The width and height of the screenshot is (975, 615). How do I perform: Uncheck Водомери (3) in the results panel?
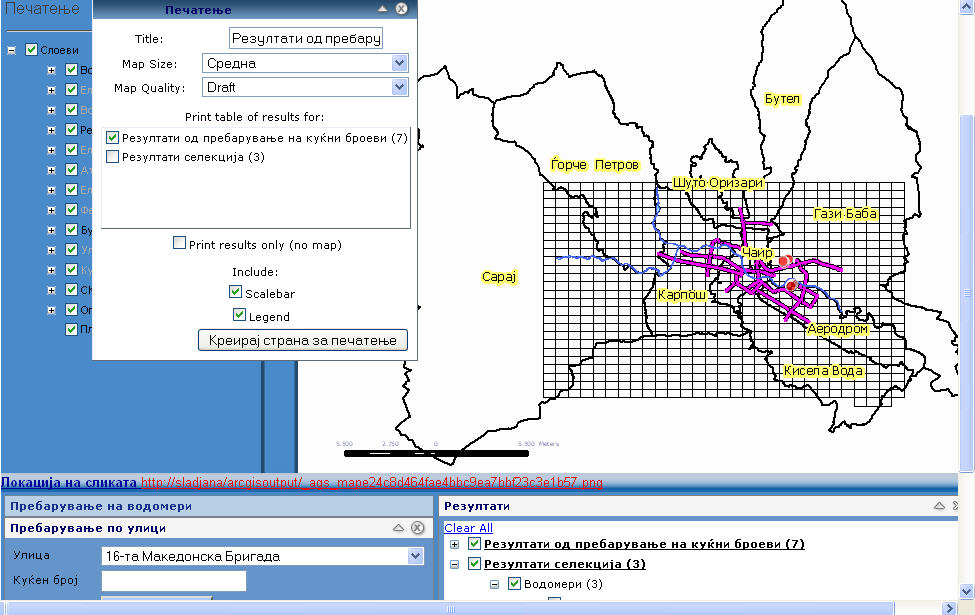coord(513,583)
